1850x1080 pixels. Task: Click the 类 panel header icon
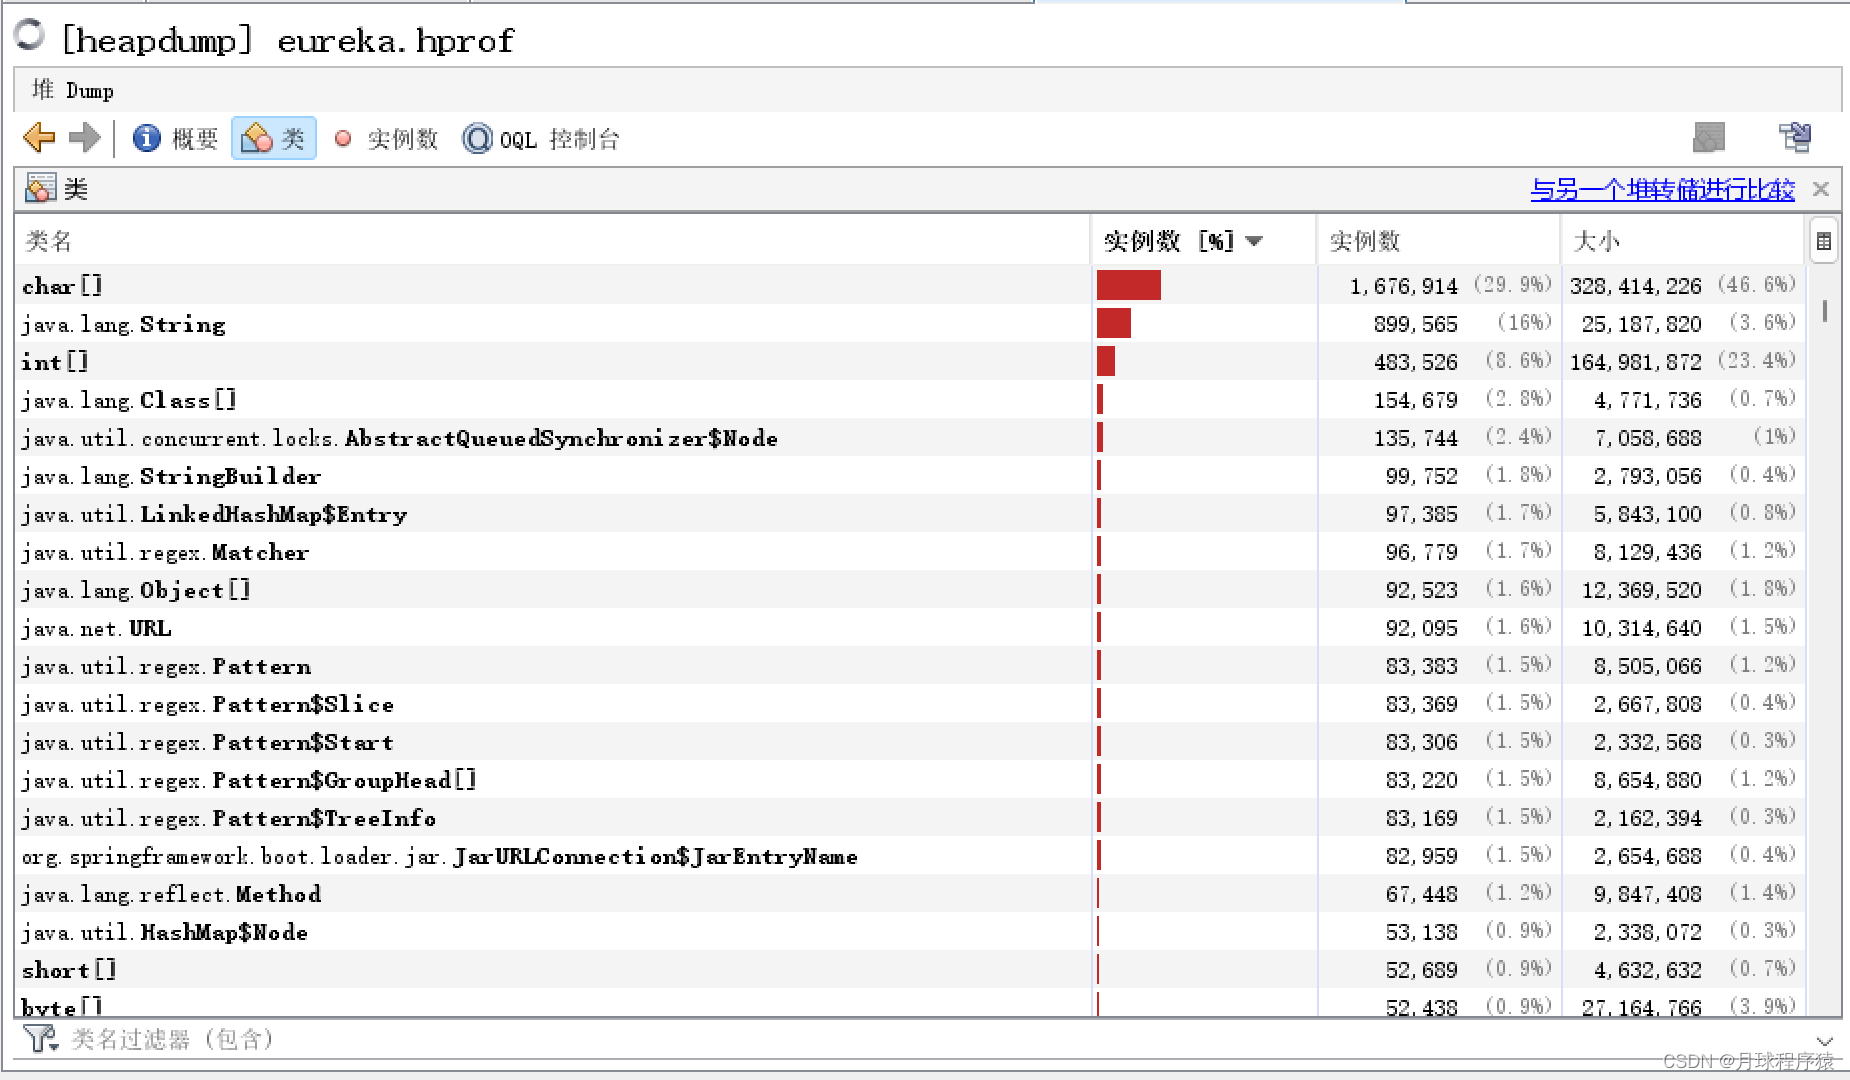pyautogui.click(x=41, y=188)
